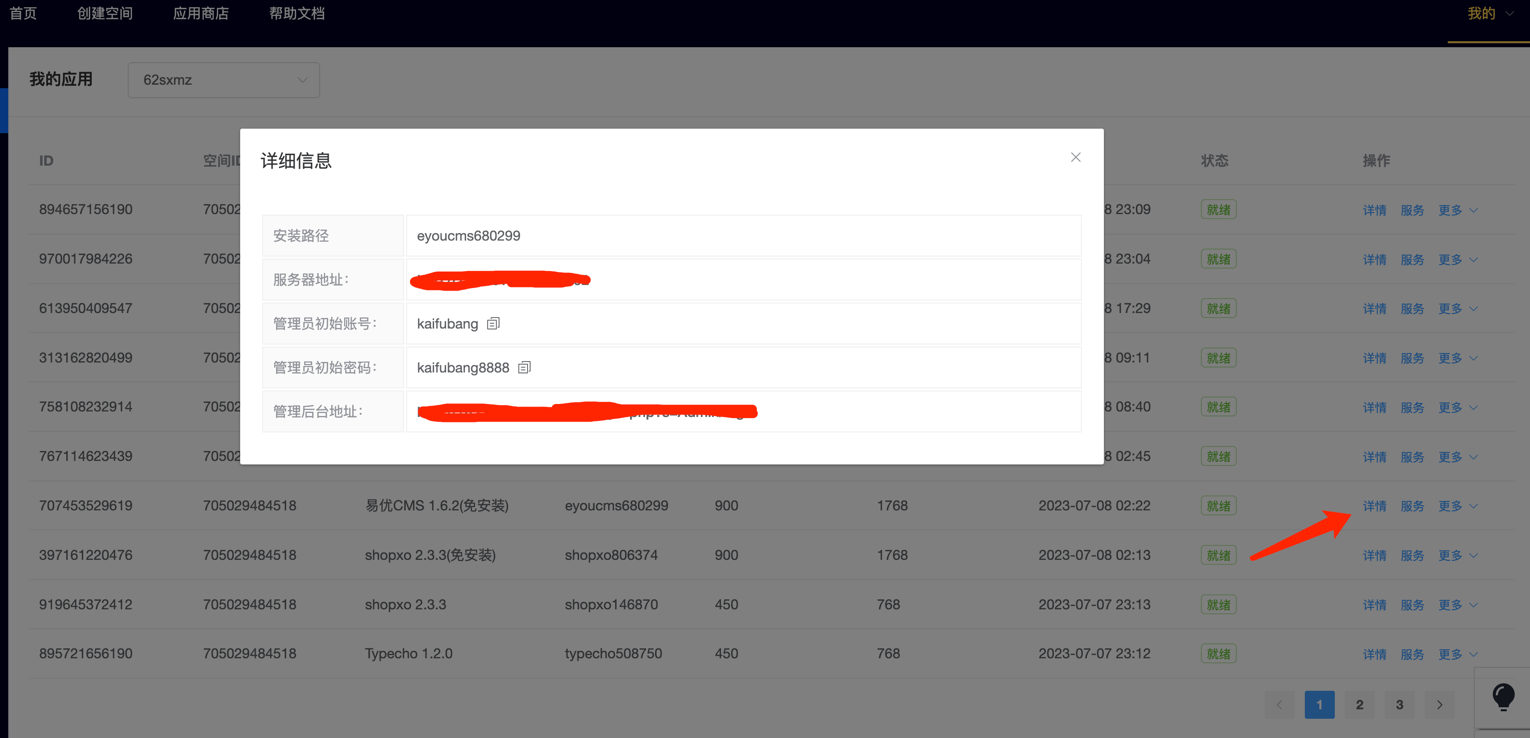Expand 更多 for row 970017984226
The width and height of the screenshot is (1530, 738).
click(1458, 259)
